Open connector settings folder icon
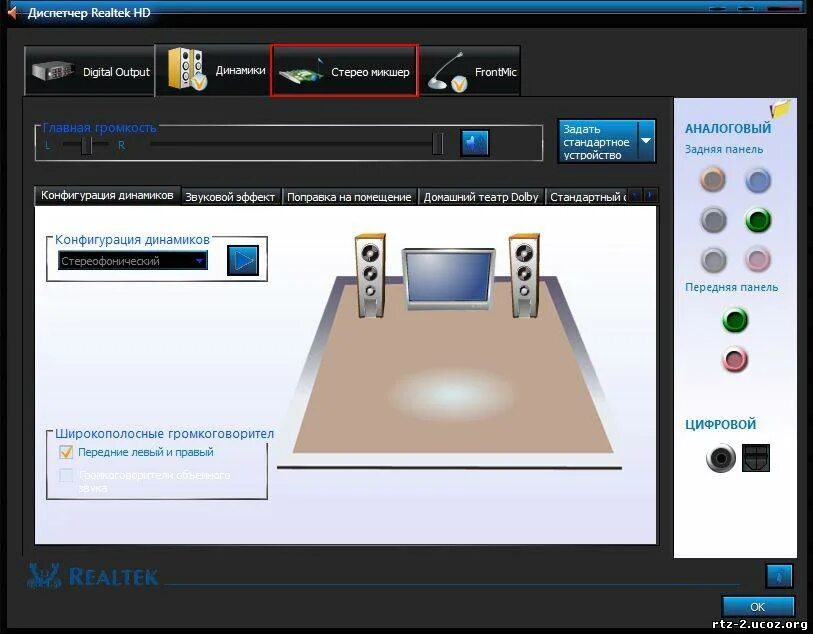Image resolution: width=813 pixels, height=634 pixels. (780, 109)
